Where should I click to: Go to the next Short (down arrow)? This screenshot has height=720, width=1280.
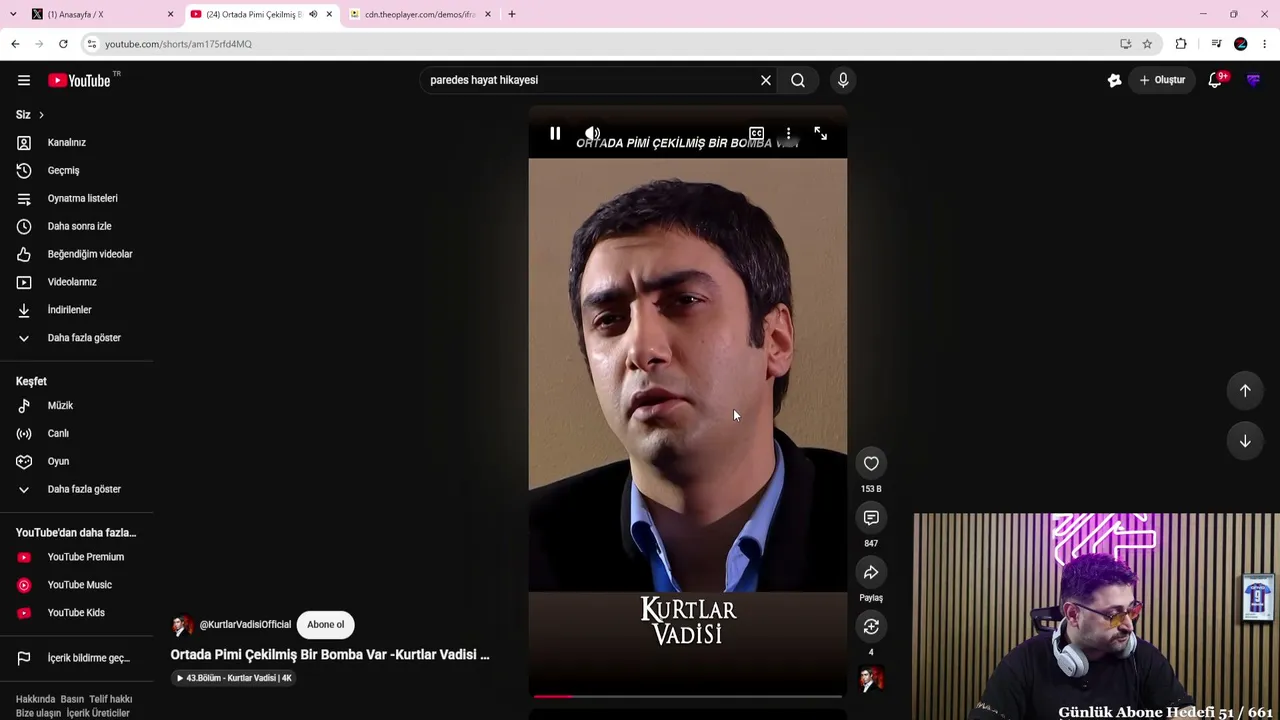[x=1245, y=441]
